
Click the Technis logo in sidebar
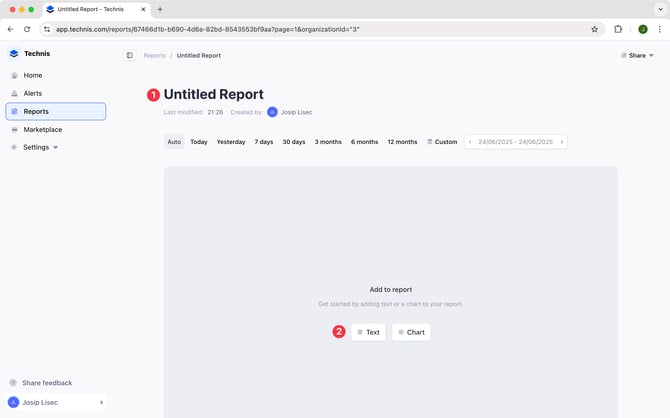14,54
